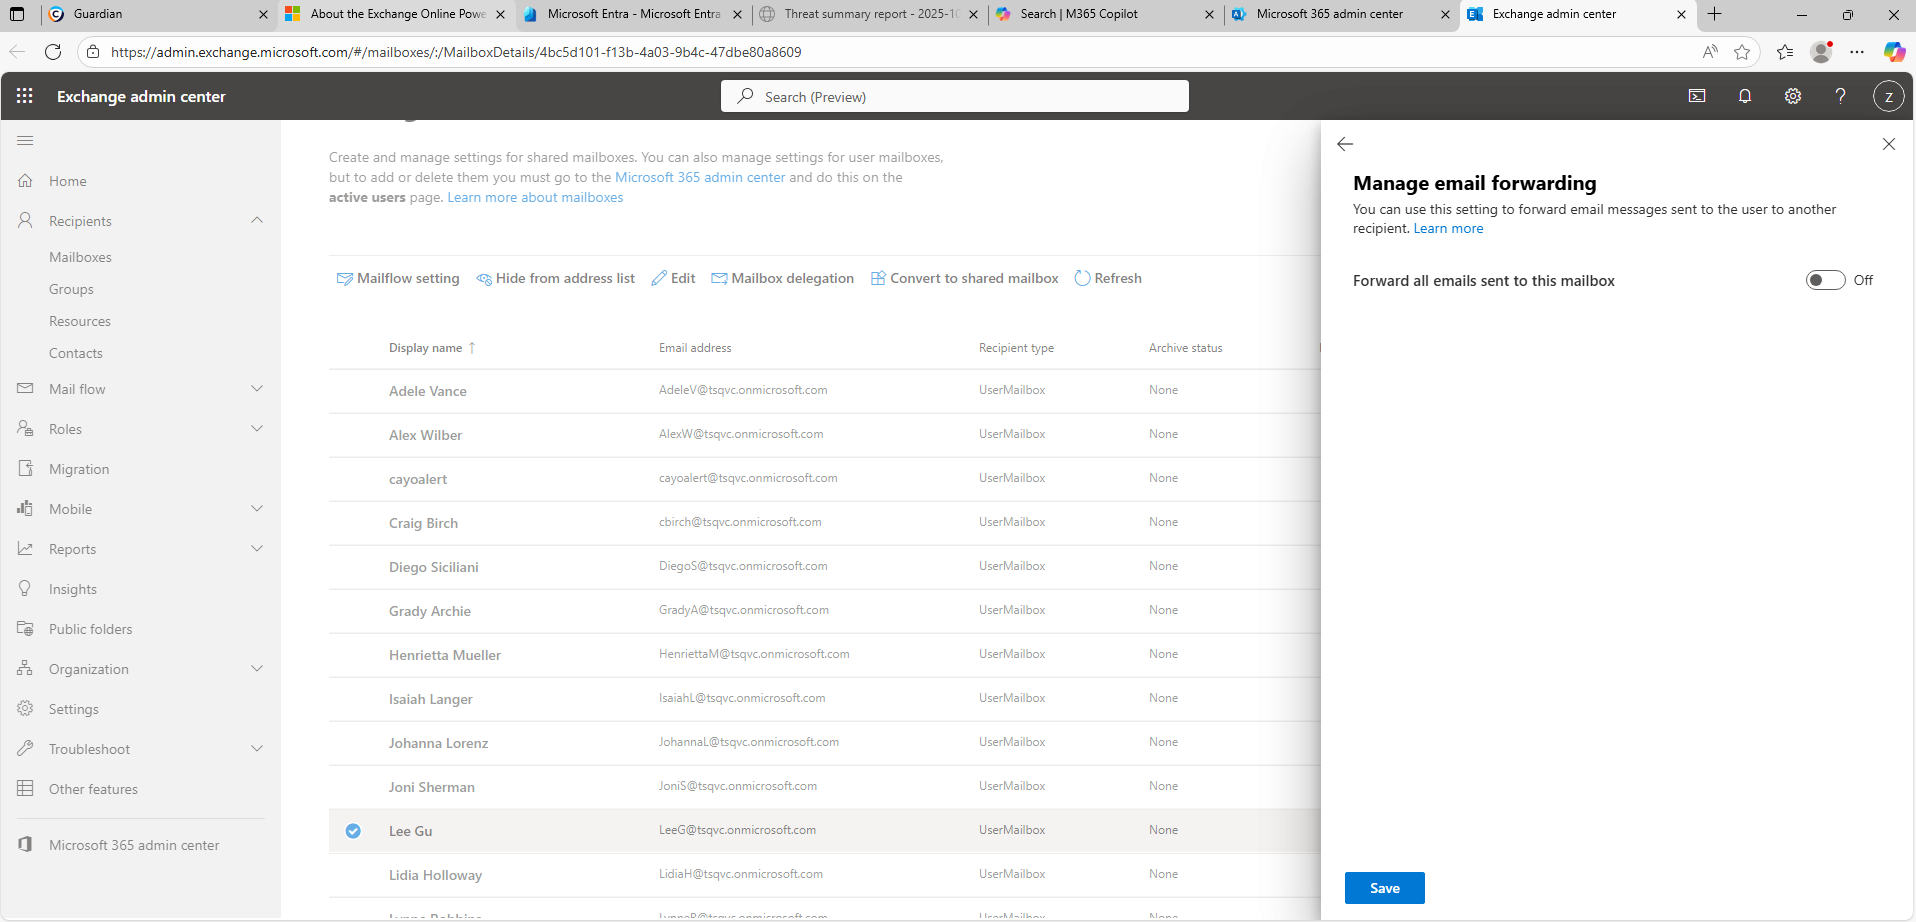
Task: Open the Cloud Shell console icon
Action: (x=1696, y=96)
